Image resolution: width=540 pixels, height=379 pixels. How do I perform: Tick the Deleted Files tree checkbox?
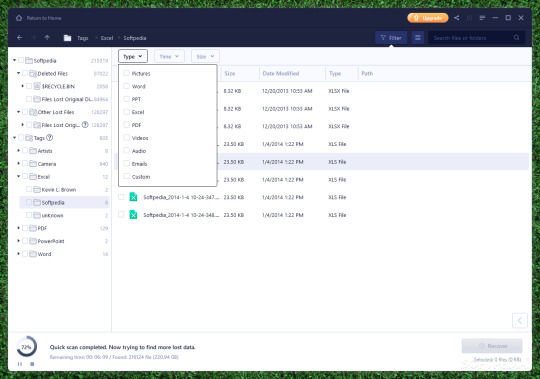tap(25, 73)
